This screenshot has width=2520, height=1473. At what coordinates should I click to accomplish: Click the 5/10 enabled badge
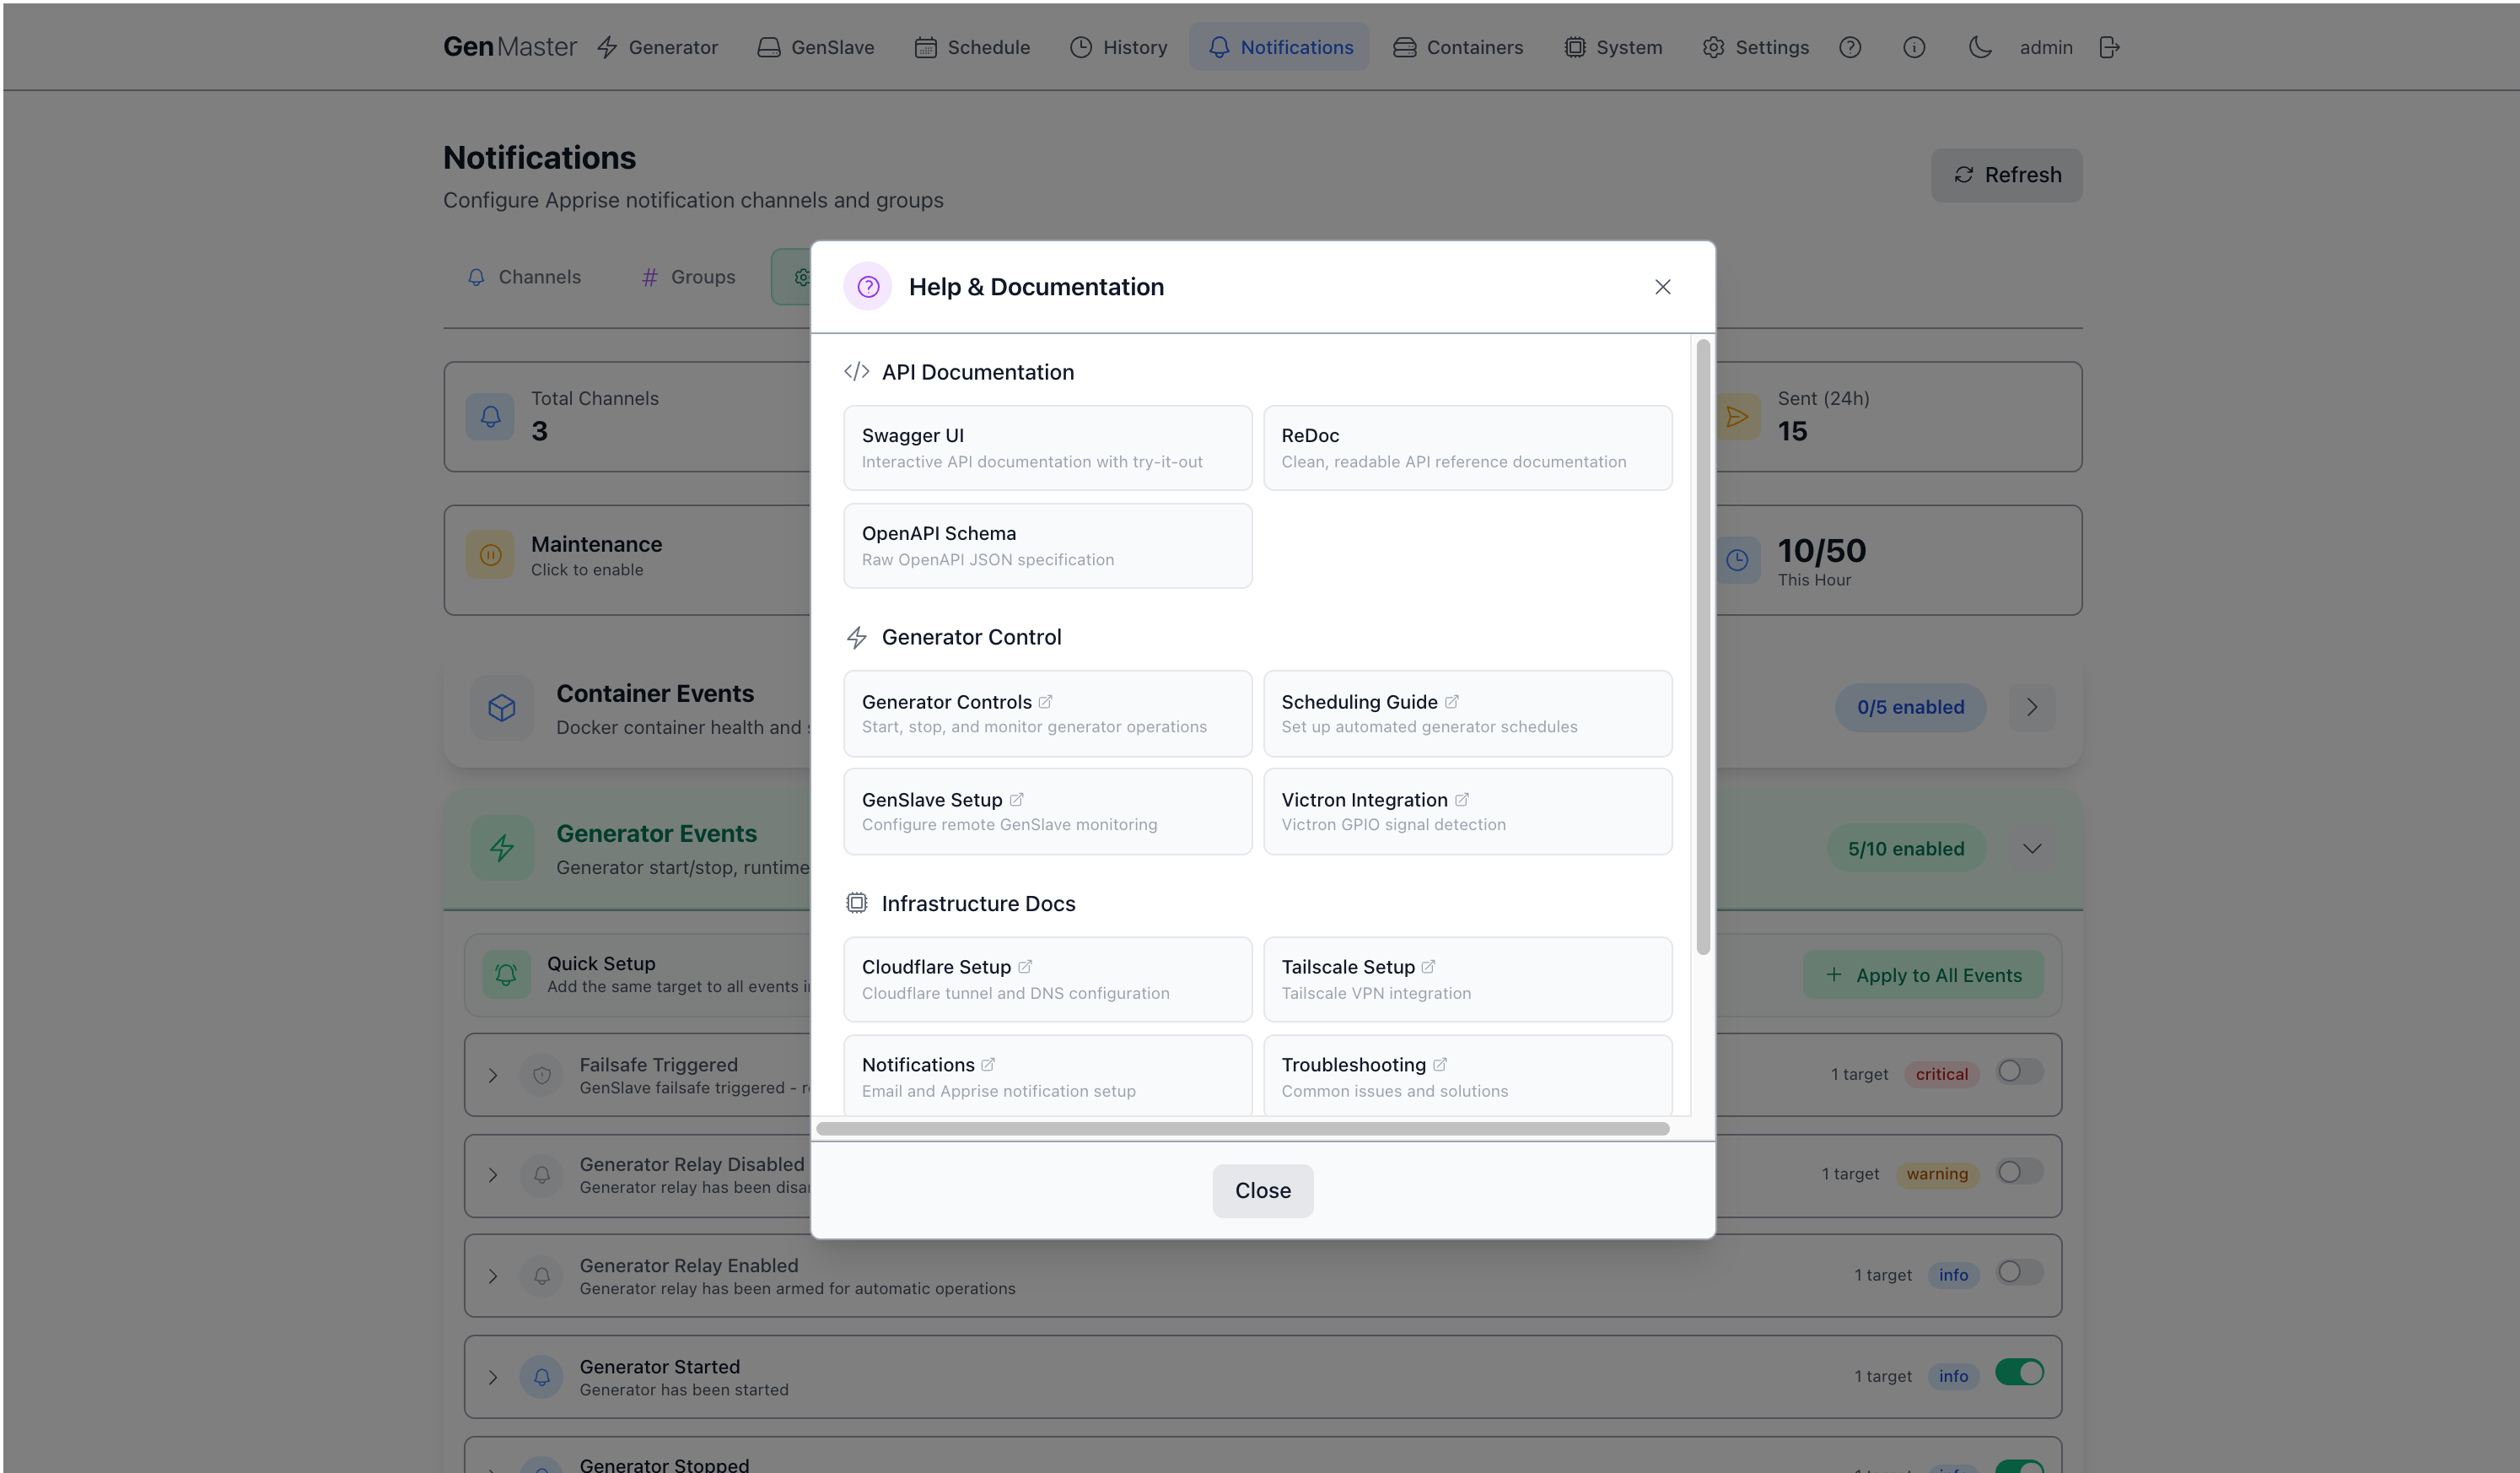pyautogui.click(x=1906, y=849)
